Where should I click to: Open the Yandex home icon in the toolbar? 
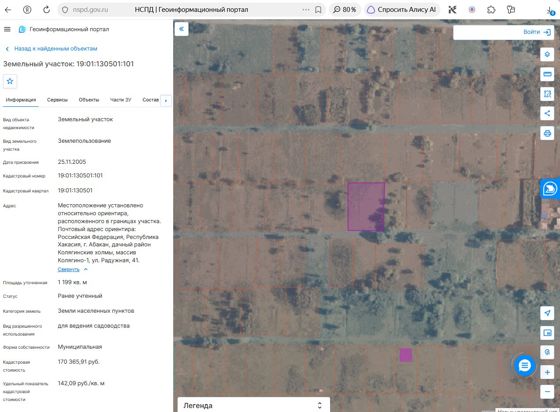(27, 10)
